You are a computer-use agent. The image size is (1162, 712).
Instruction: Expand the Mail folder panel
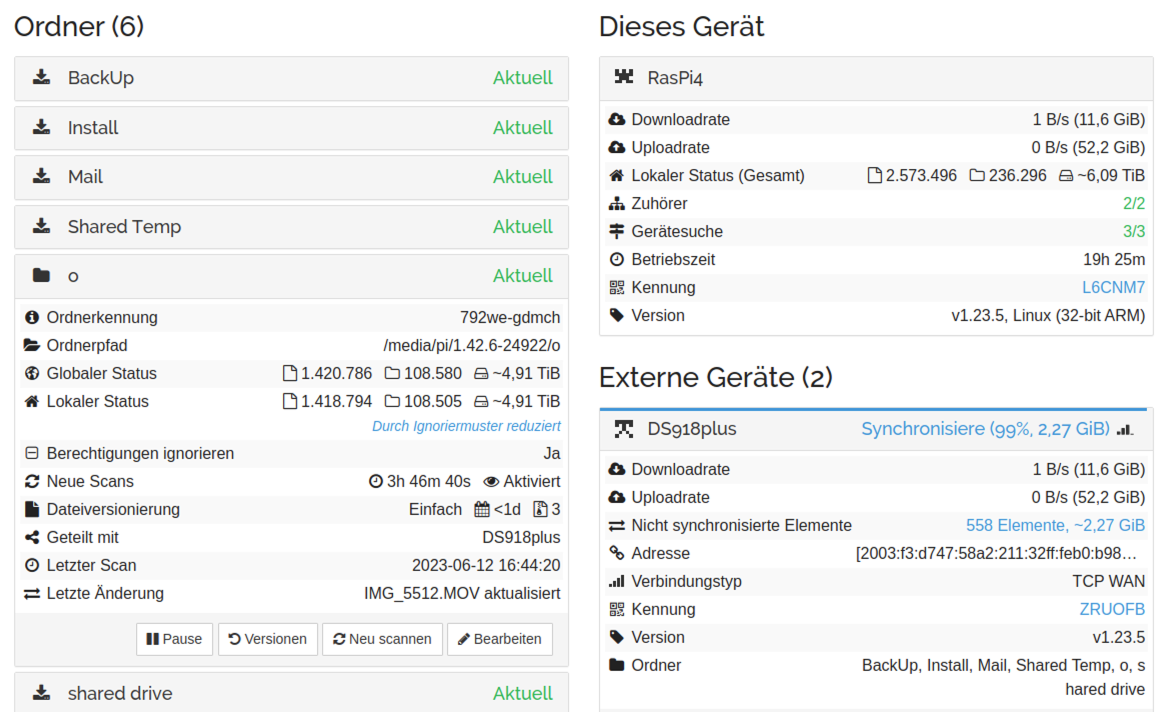point(291,176)
